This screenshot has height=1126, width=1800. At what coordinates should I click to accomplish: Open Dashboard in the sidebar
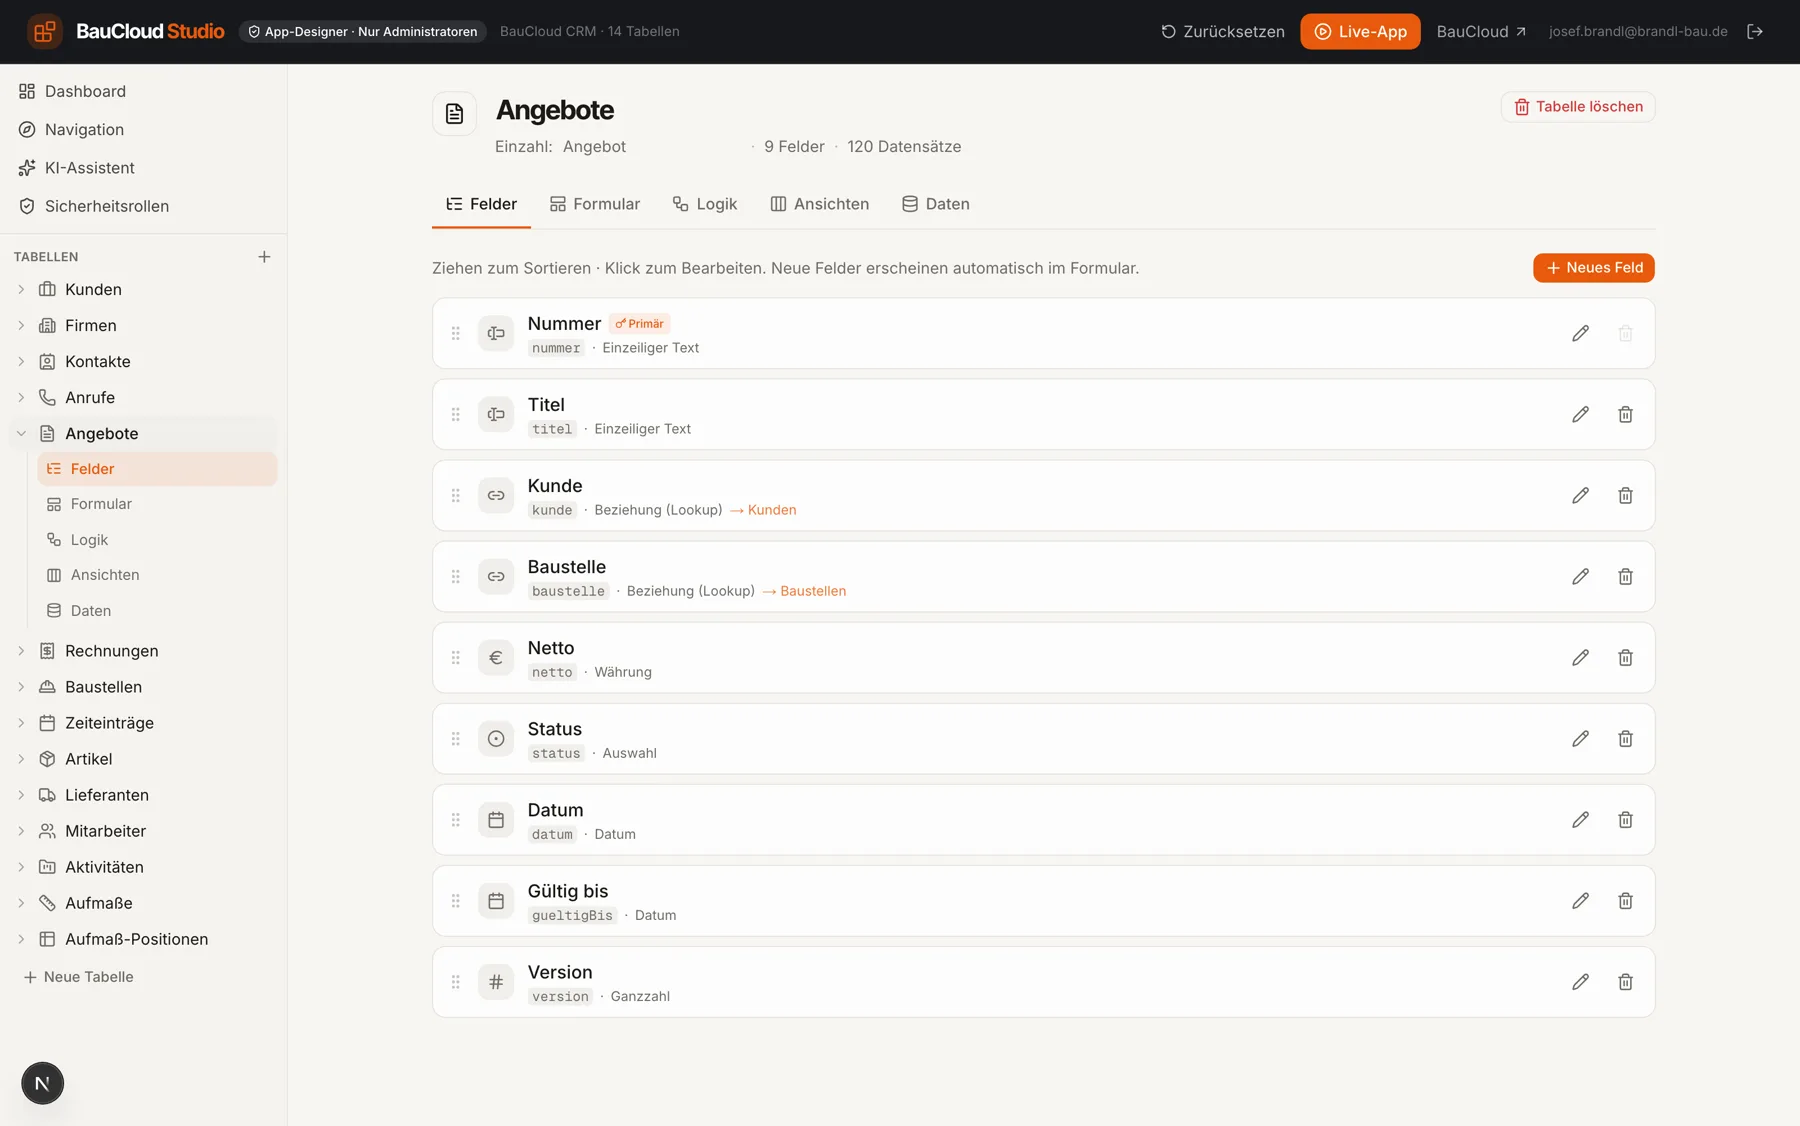(x=144, y=91)
